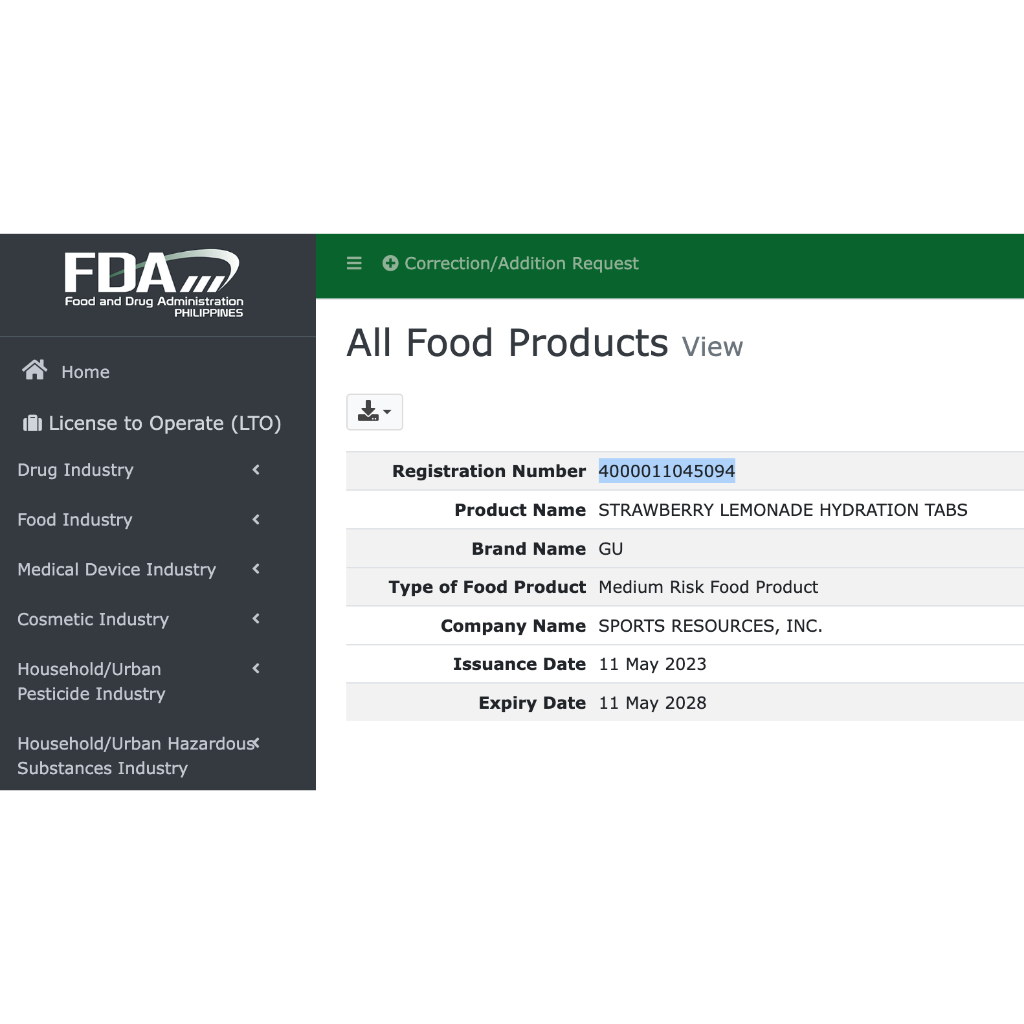
Task: Select Drug Industry in the sidebar
Action: pos(75,470)
